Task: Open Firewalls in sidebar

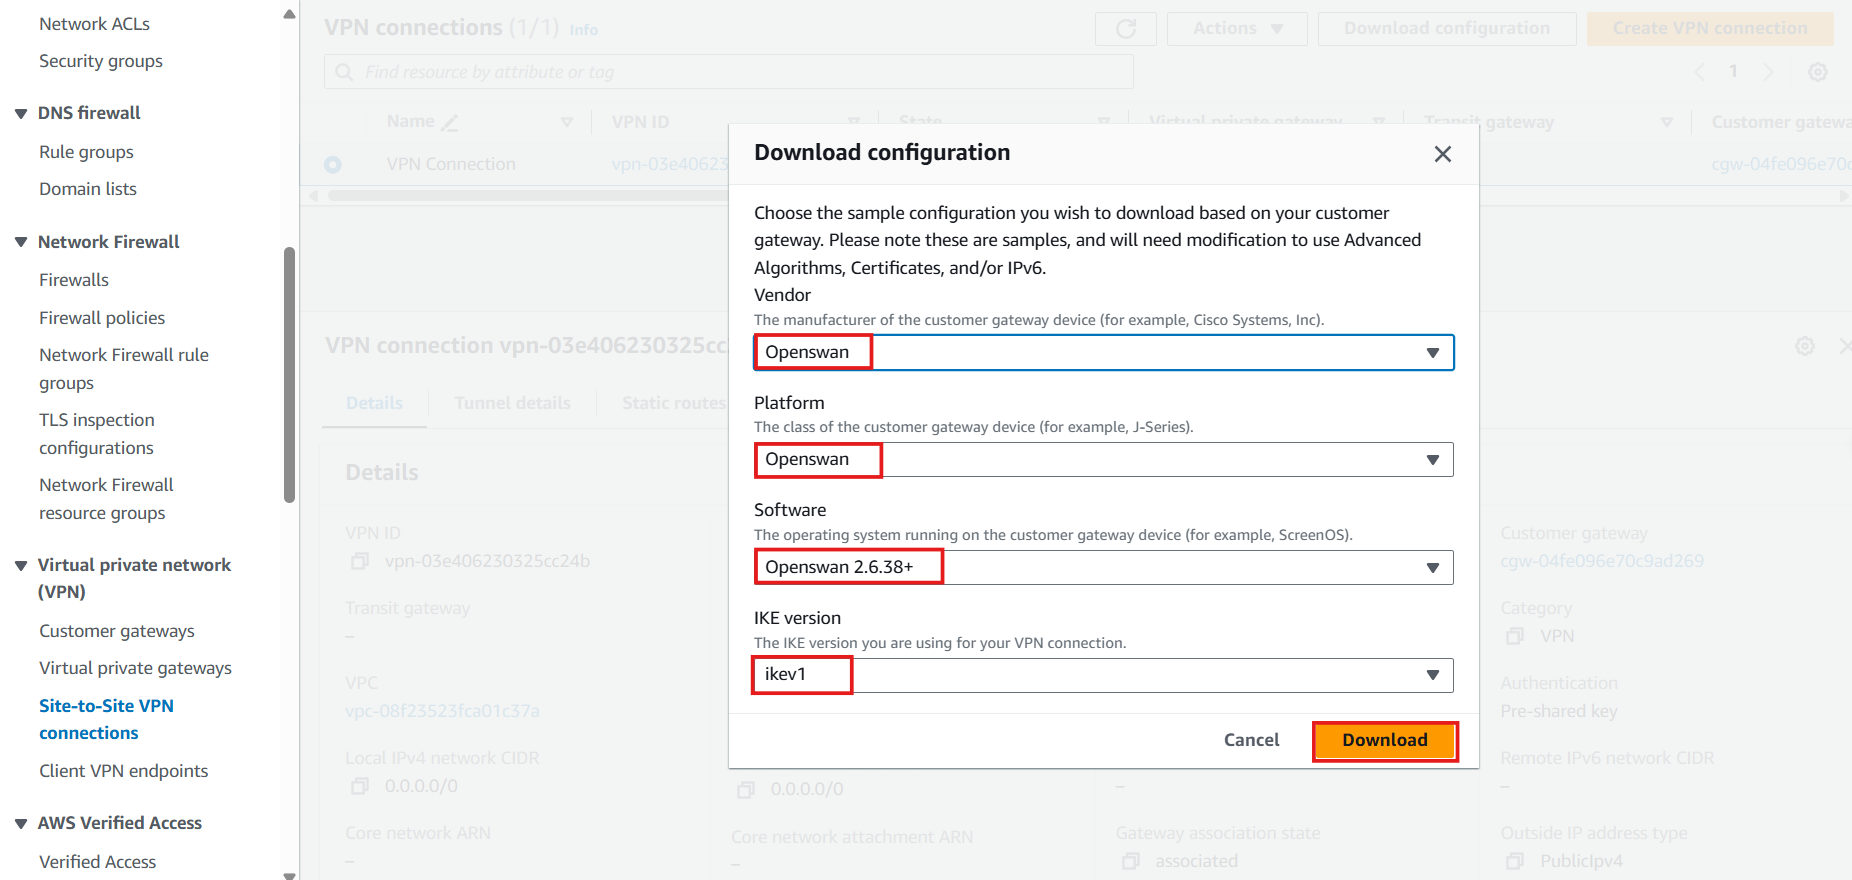Action: click(74, 280)
